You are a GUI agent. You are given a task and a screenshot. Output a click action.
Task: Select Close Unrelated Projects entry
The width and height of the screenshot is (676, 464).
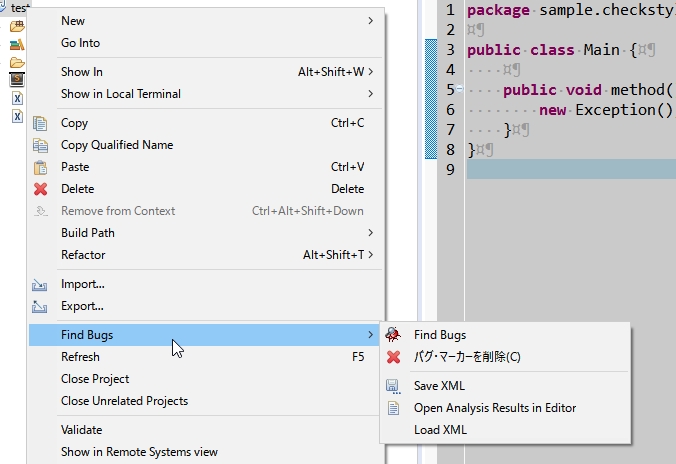[124, 401]
